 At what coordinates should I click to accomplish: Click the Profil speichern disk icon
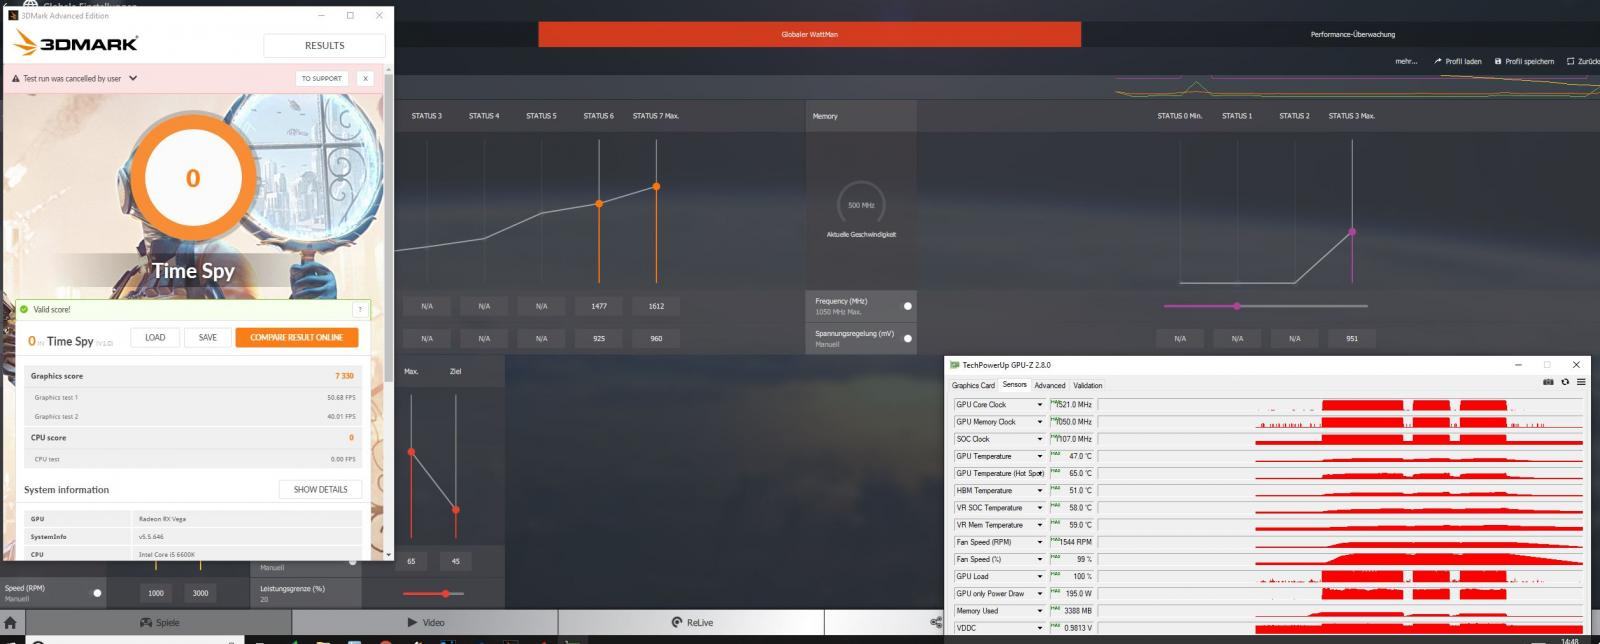(x=1498, y=61)
